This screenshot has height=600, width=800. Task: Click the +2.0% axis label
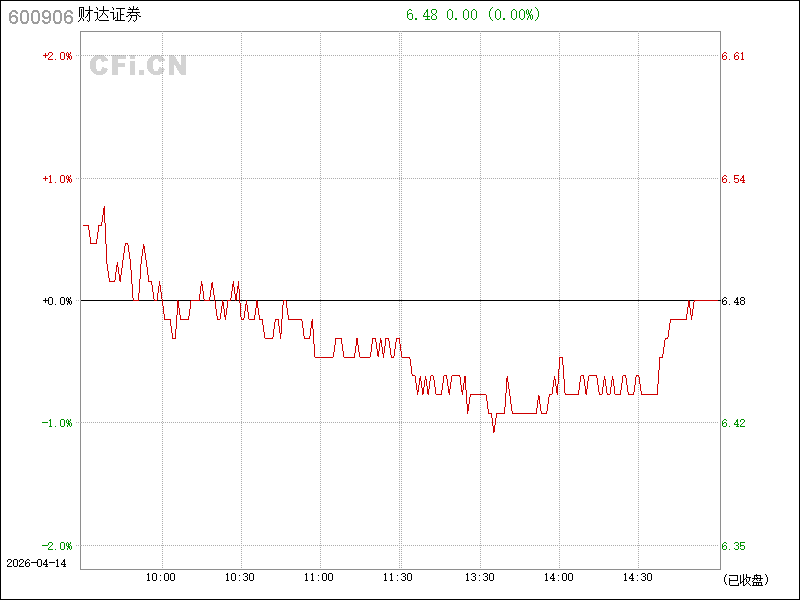point(57,56)
